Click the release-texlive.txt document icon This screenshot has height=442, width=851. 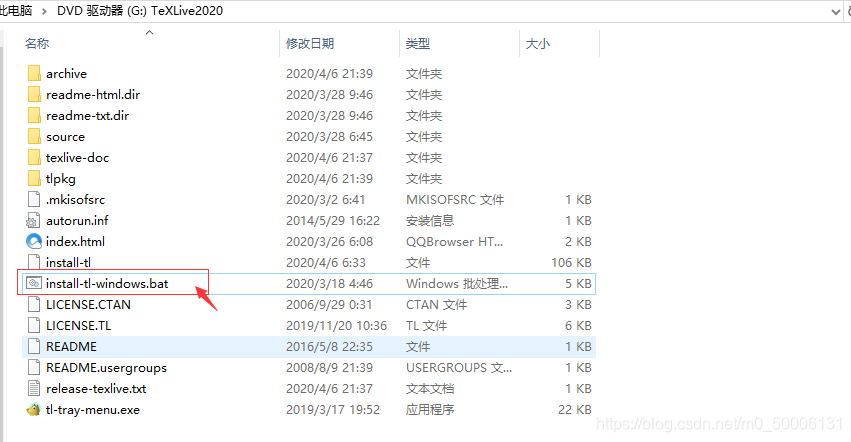[34, 388]
